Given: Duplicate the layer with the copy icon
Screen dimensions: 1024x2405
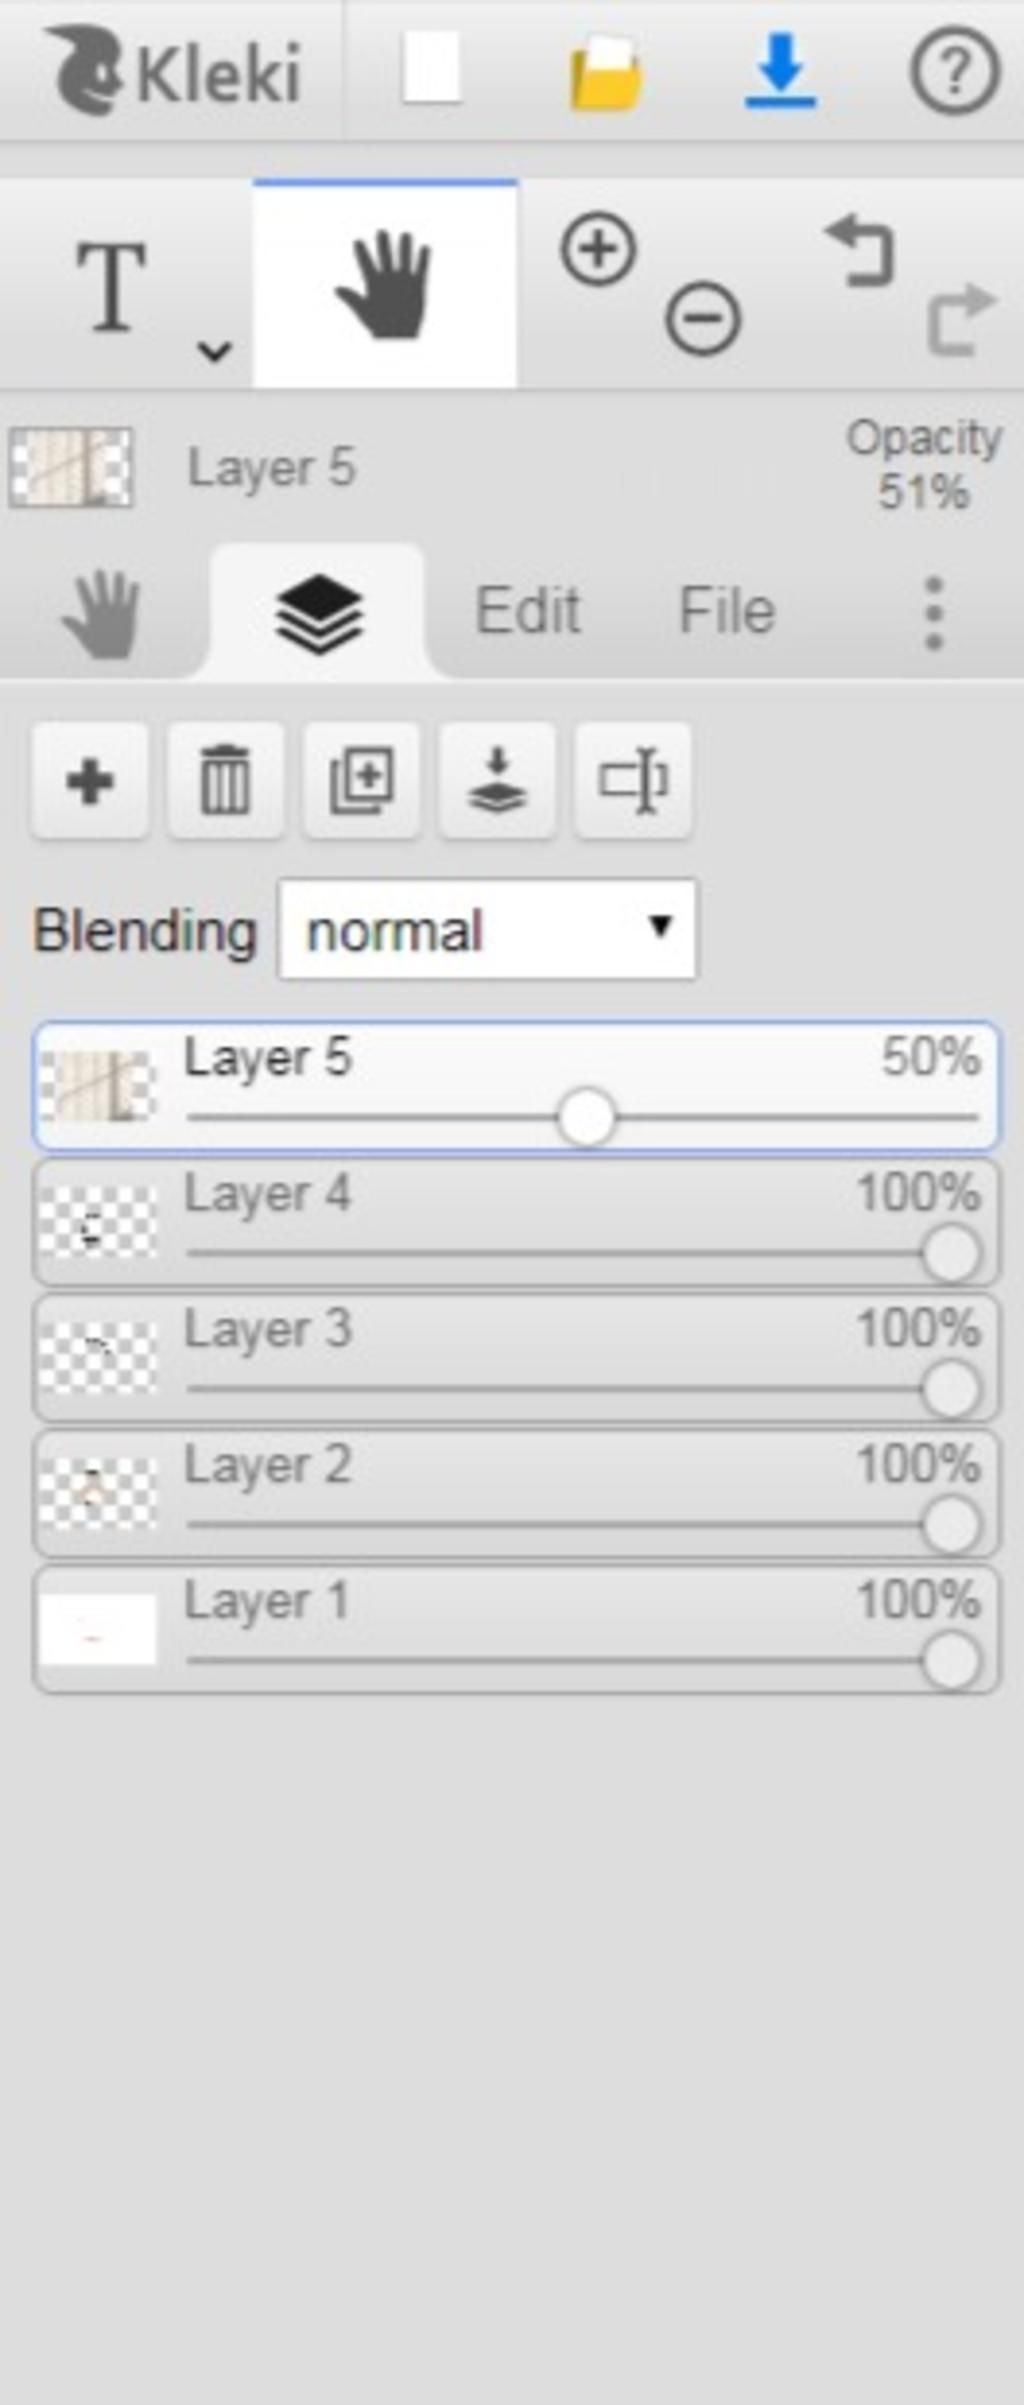Looking at the screenshot, I should (x=362, y=780).
